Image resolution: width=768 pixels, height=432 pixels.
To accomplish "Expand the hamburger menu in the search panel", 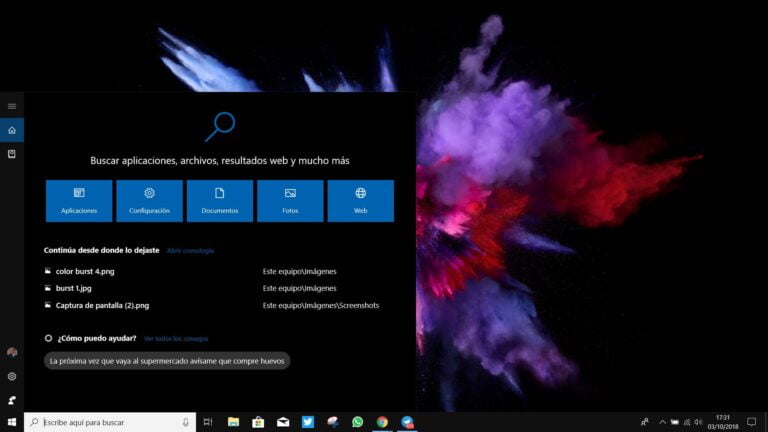I will coord(12,106).
